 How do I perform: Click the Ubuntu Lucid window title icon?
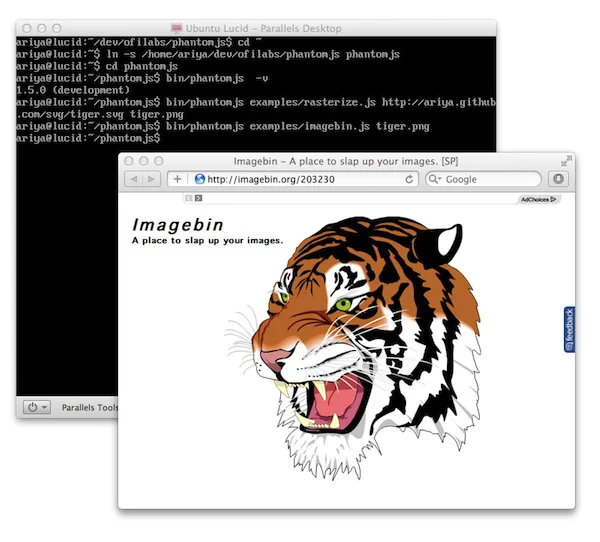tap(176, 28)
